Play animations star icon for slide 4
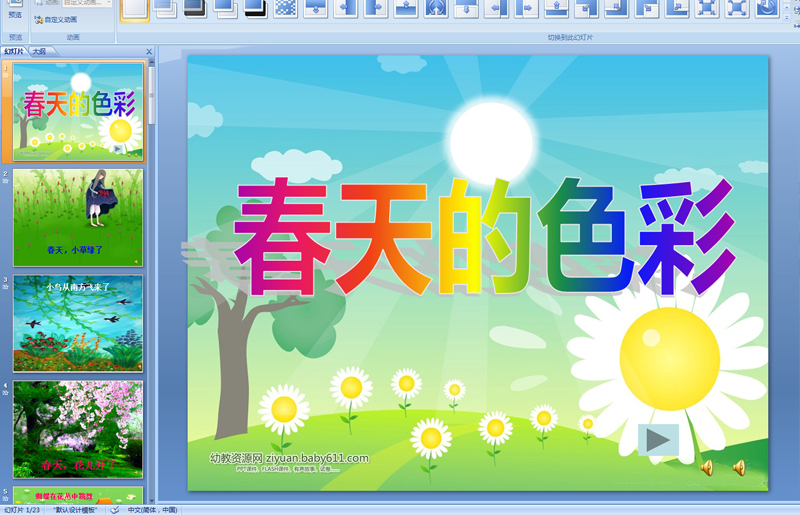 (x=6, y=393)
